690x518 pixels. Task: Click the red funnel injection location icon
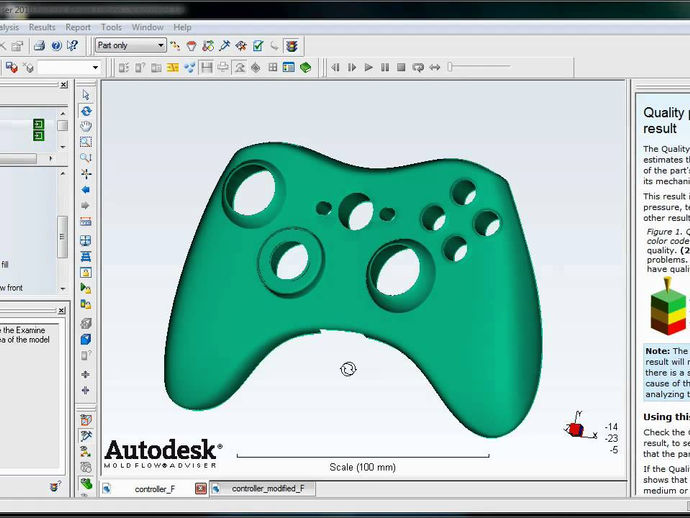(191, 46)
